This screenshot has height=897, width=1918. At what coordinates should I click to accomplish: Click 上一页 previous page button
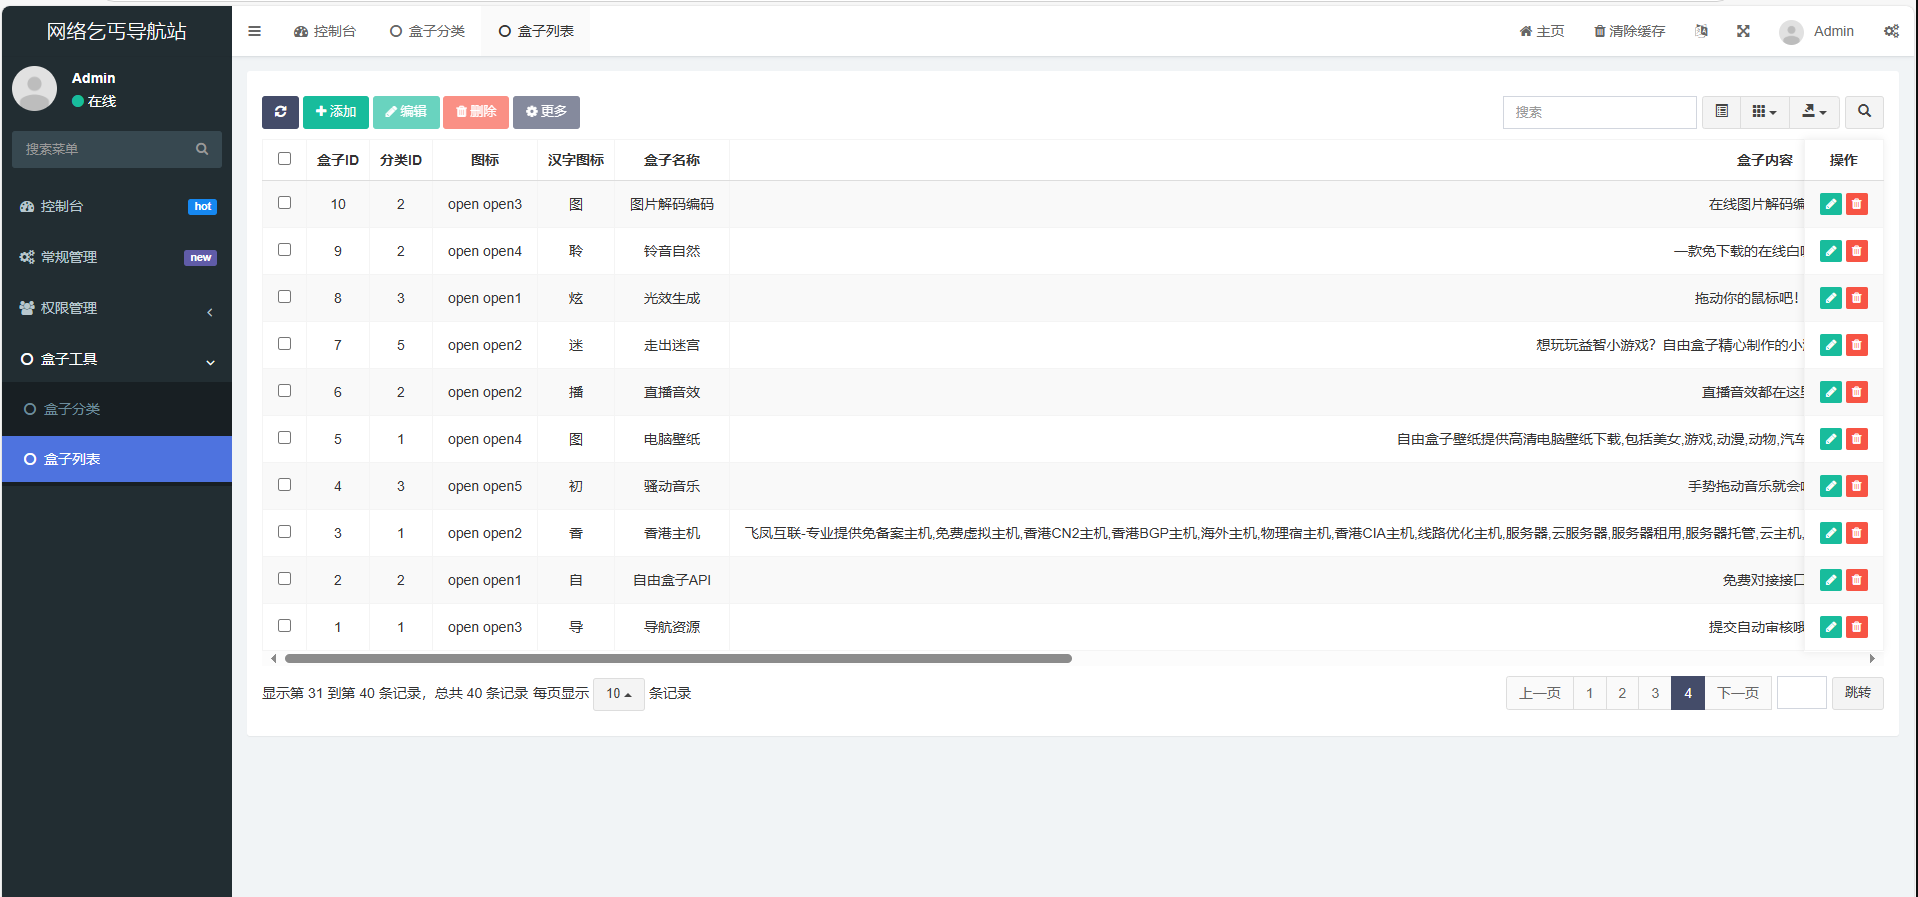(1539, 693)
